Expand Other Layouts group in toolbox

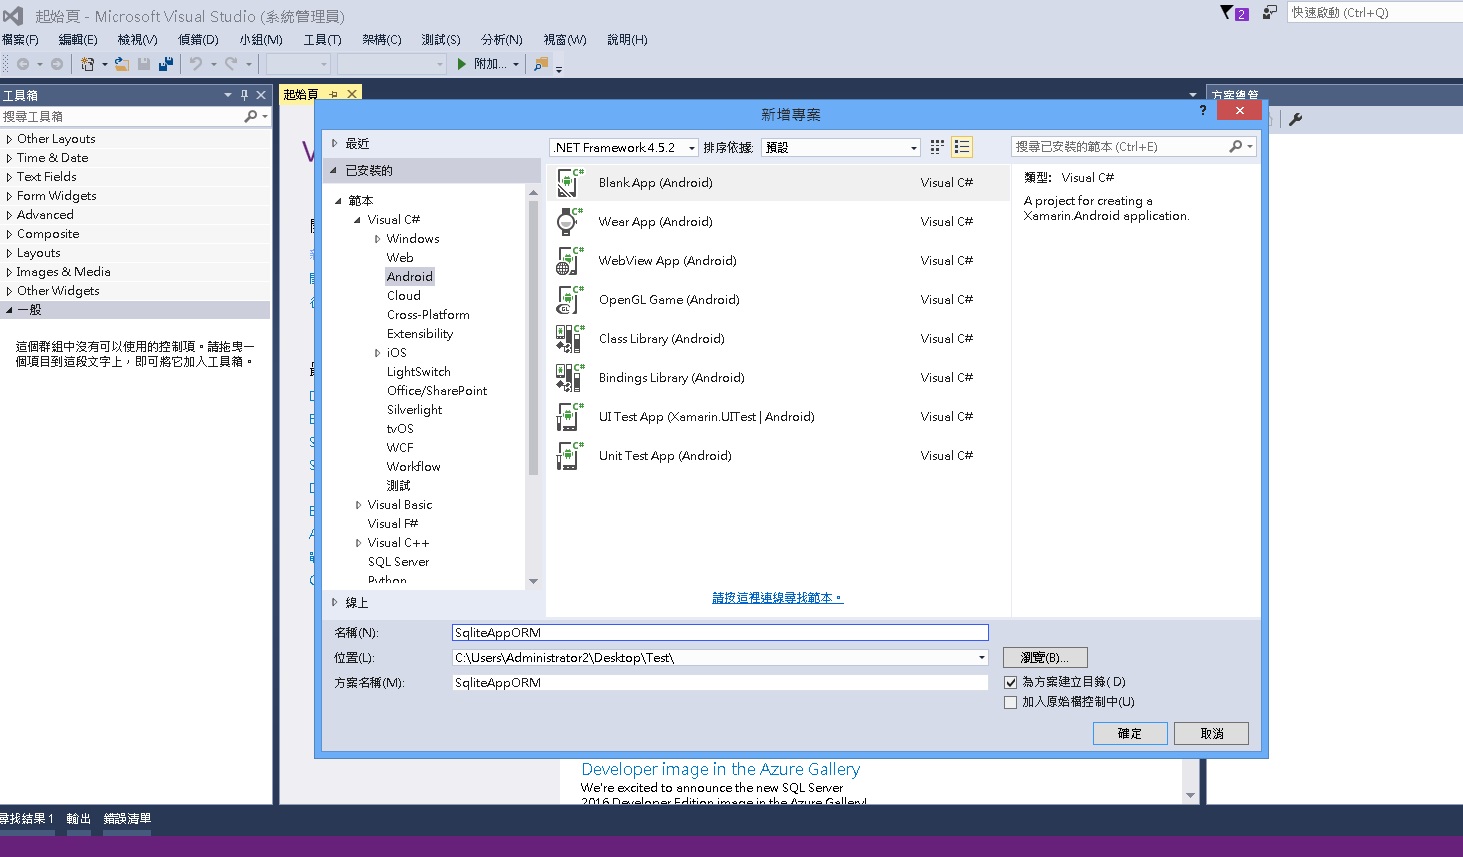(9, 139)
